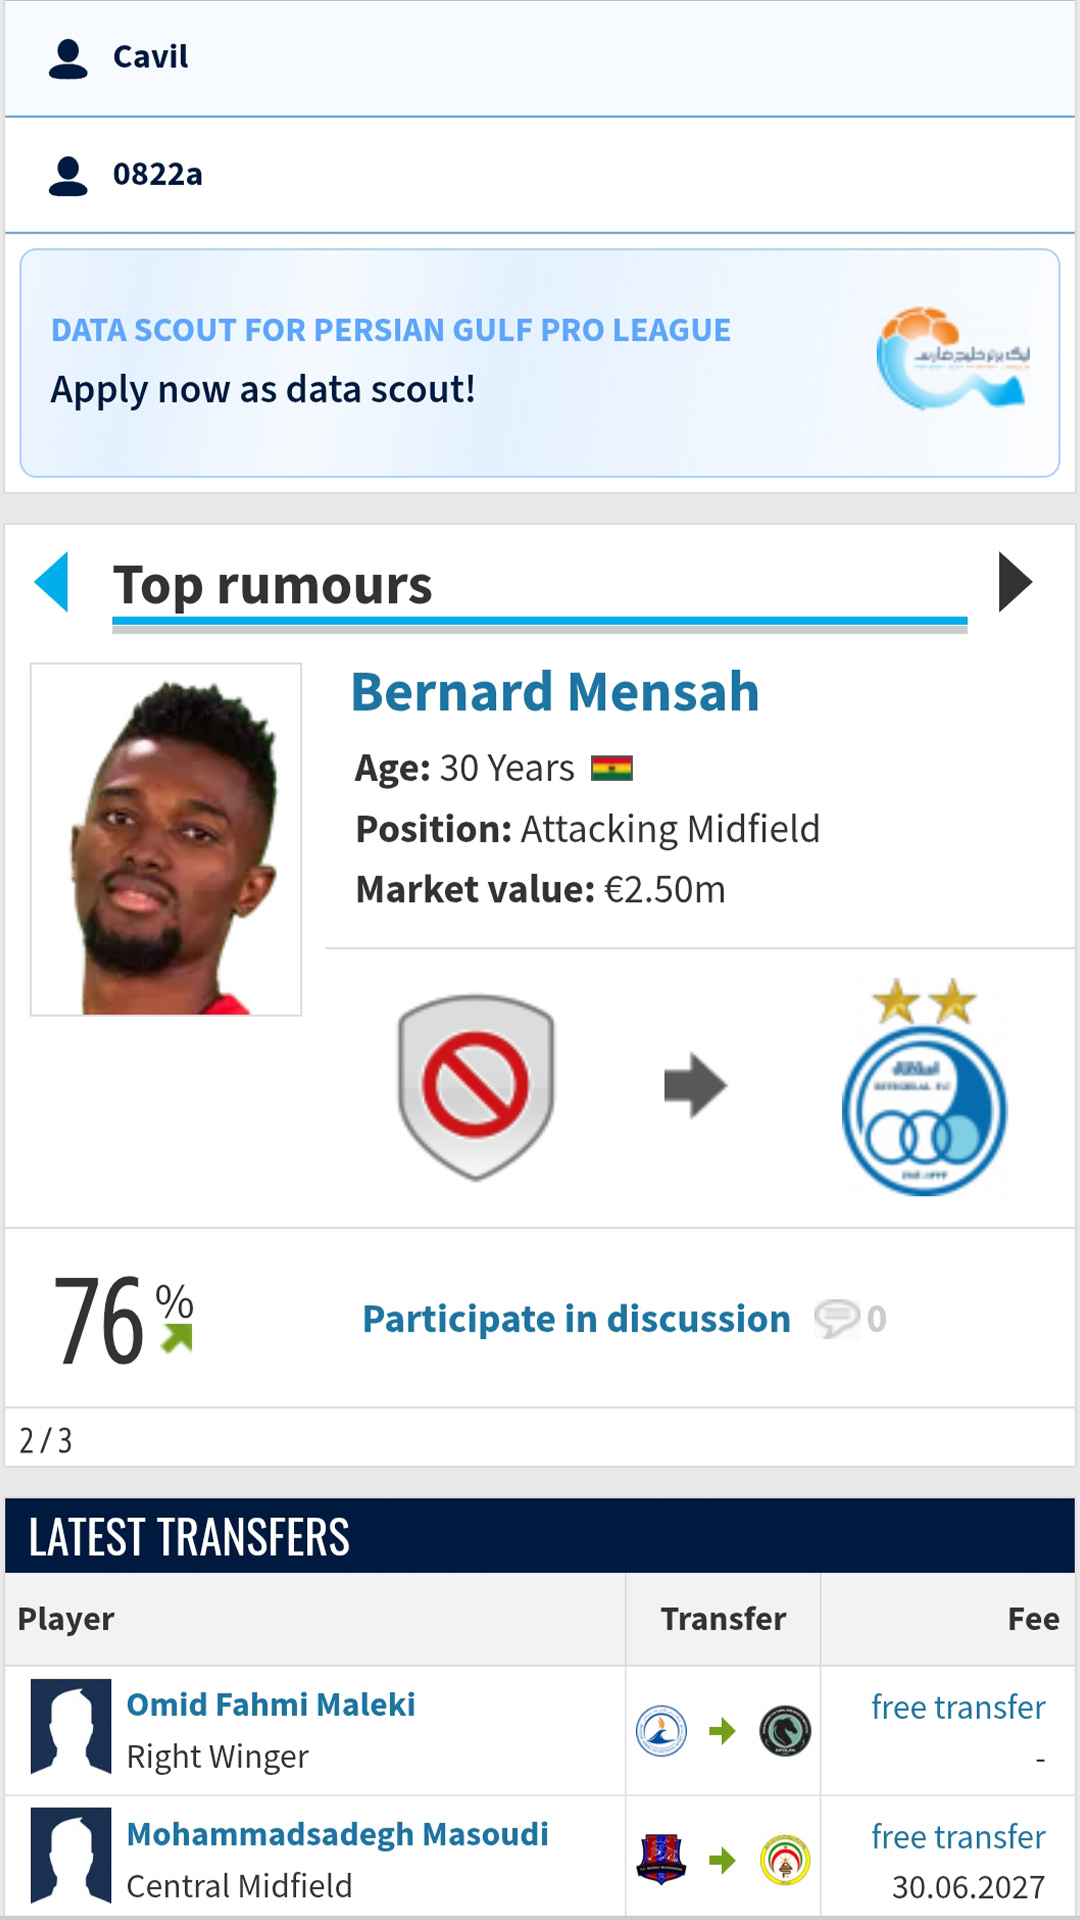Go to next top rumour

1014,582
